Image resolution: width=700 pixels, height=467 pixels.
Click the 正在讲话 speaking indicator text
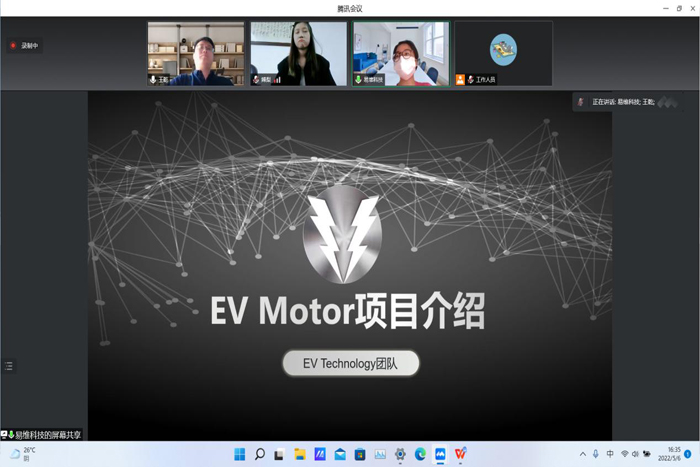point(623,102)
